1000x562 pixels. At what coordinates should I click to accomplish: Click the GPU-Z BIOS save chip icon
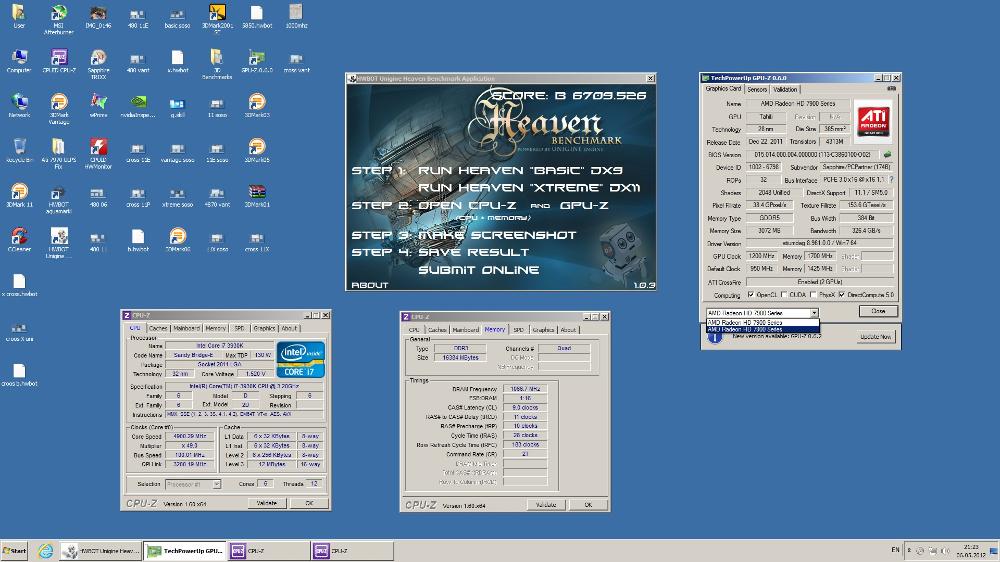point(886,154)
